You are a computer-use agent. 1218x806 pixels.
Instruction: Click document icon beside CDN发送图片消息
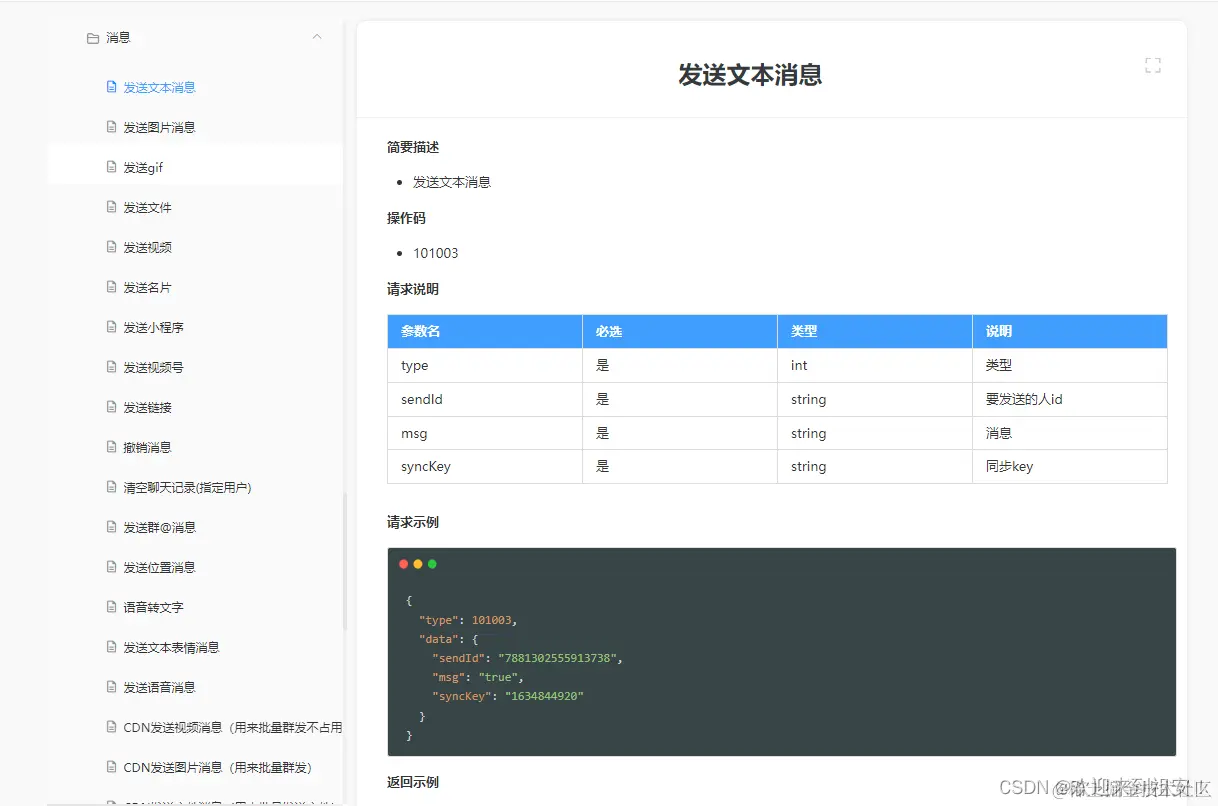(112, 767)
